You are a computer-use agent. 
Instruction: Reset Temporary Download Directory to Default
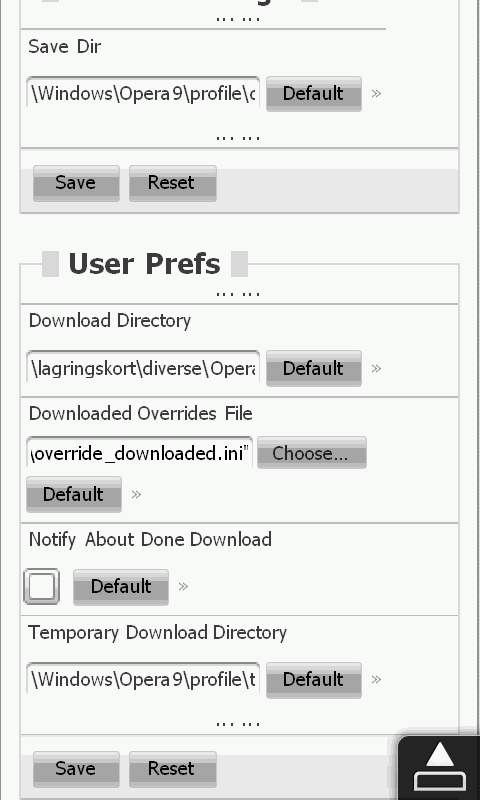pos(314,680)
